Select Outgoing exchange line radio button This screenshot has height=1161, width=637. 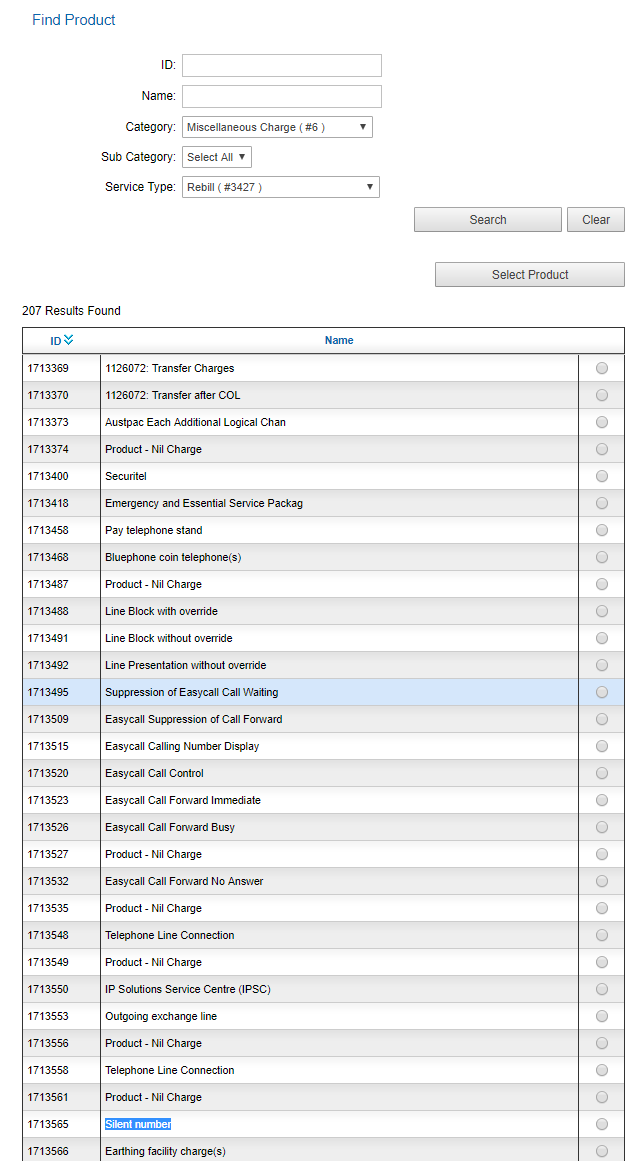[x=602, y=1016]
